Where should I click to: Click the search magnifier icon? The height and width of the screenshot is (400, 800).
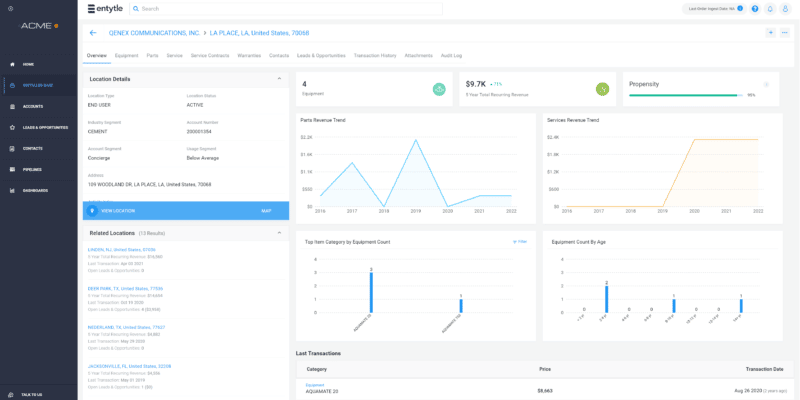[136, 9]
